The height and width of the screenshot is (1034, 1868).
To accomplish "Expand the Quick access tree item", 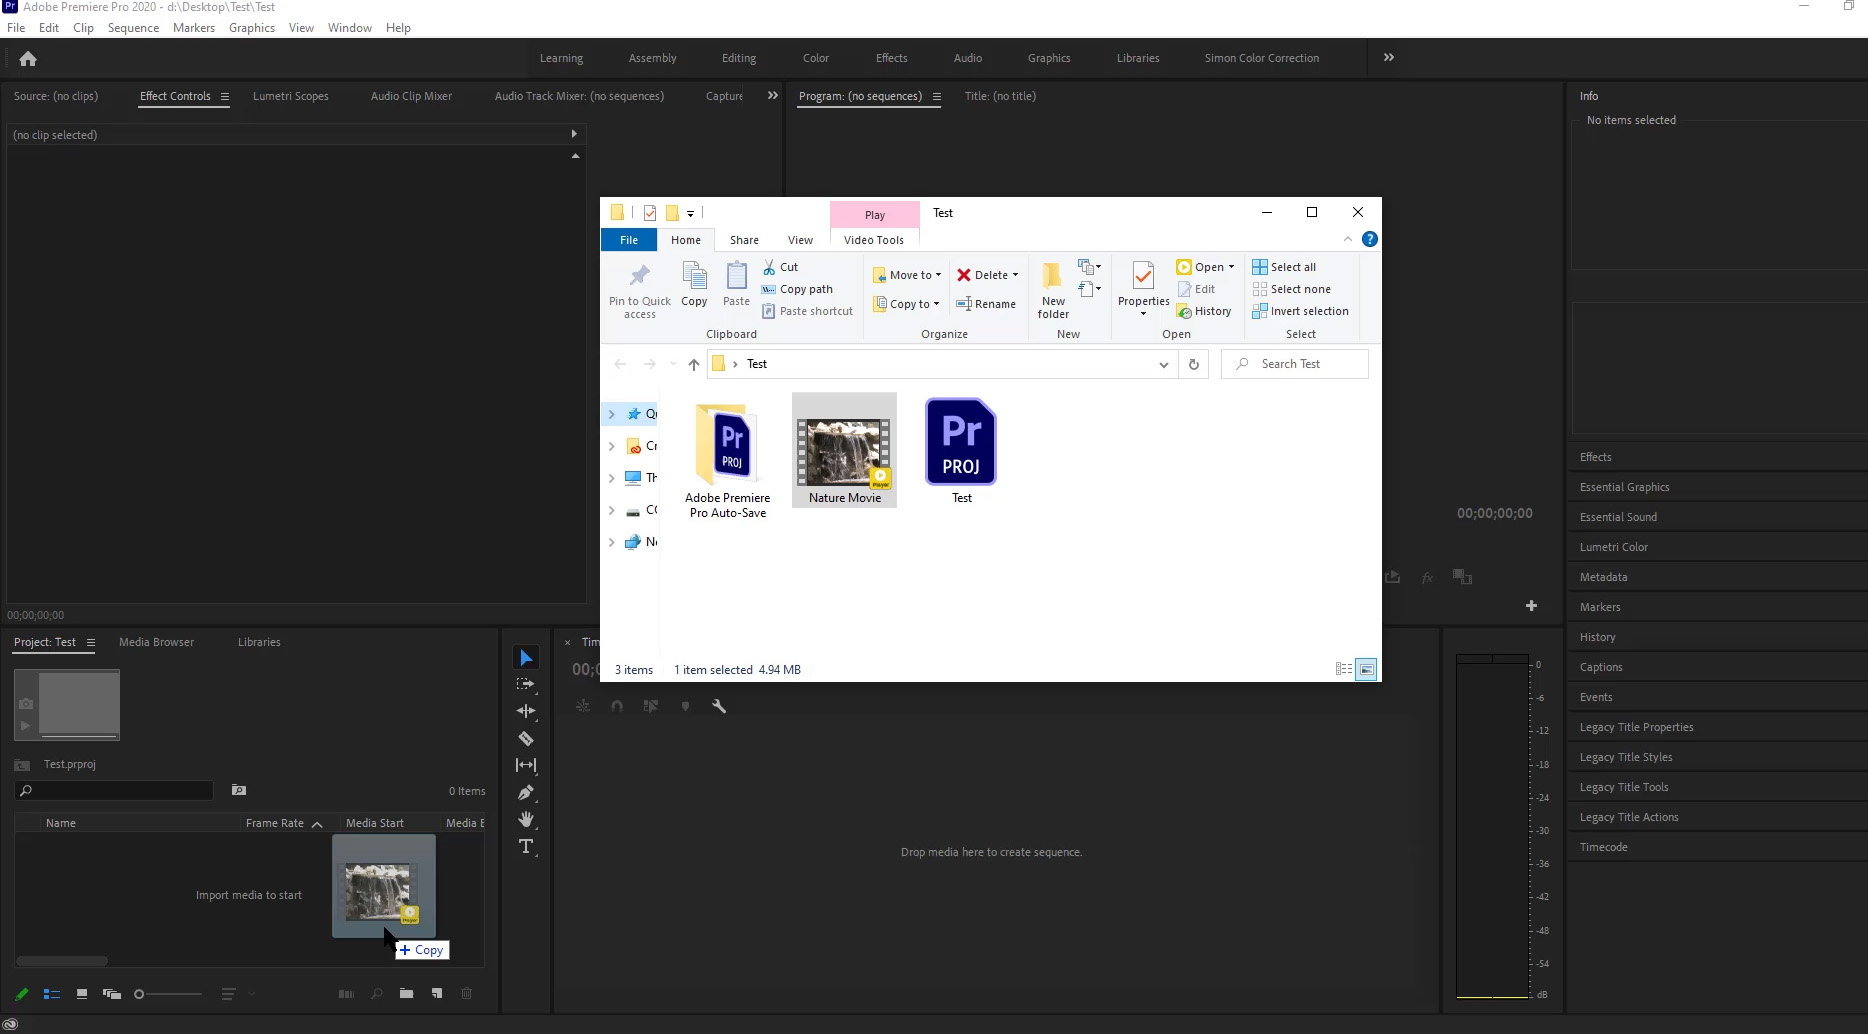I will tap(611, 413).
